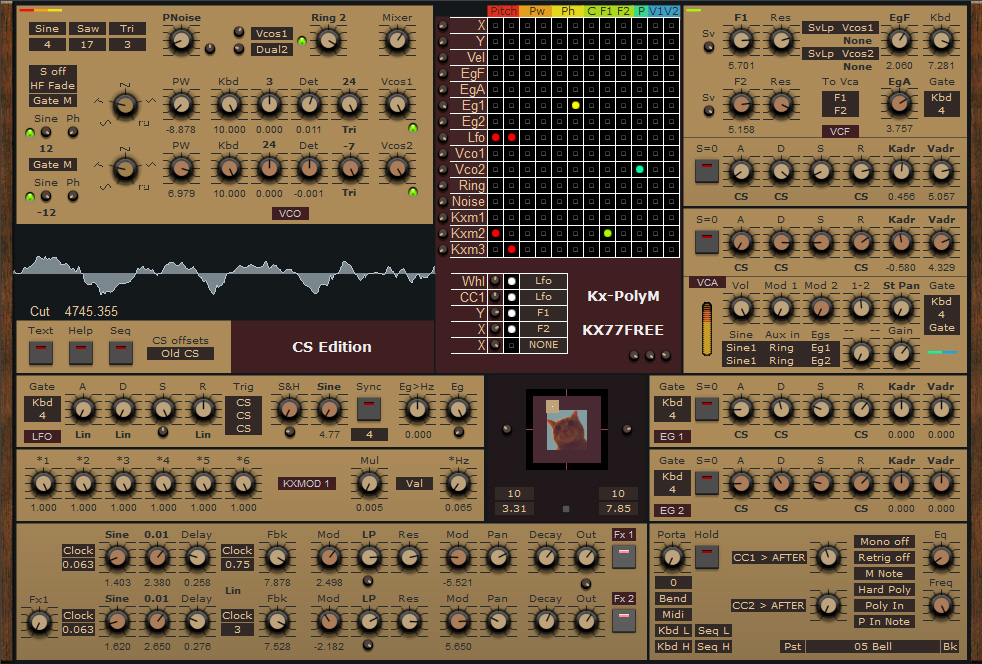Toggle the Fx 1 on/off switch
The height and width of the screenshot is (664, 982).
(624, 556)
